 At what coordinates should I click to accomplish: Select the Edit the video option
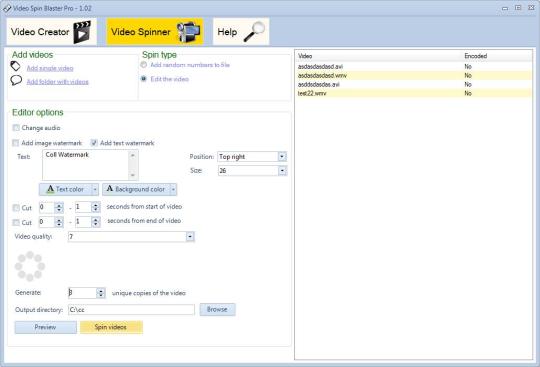(144, 79)
